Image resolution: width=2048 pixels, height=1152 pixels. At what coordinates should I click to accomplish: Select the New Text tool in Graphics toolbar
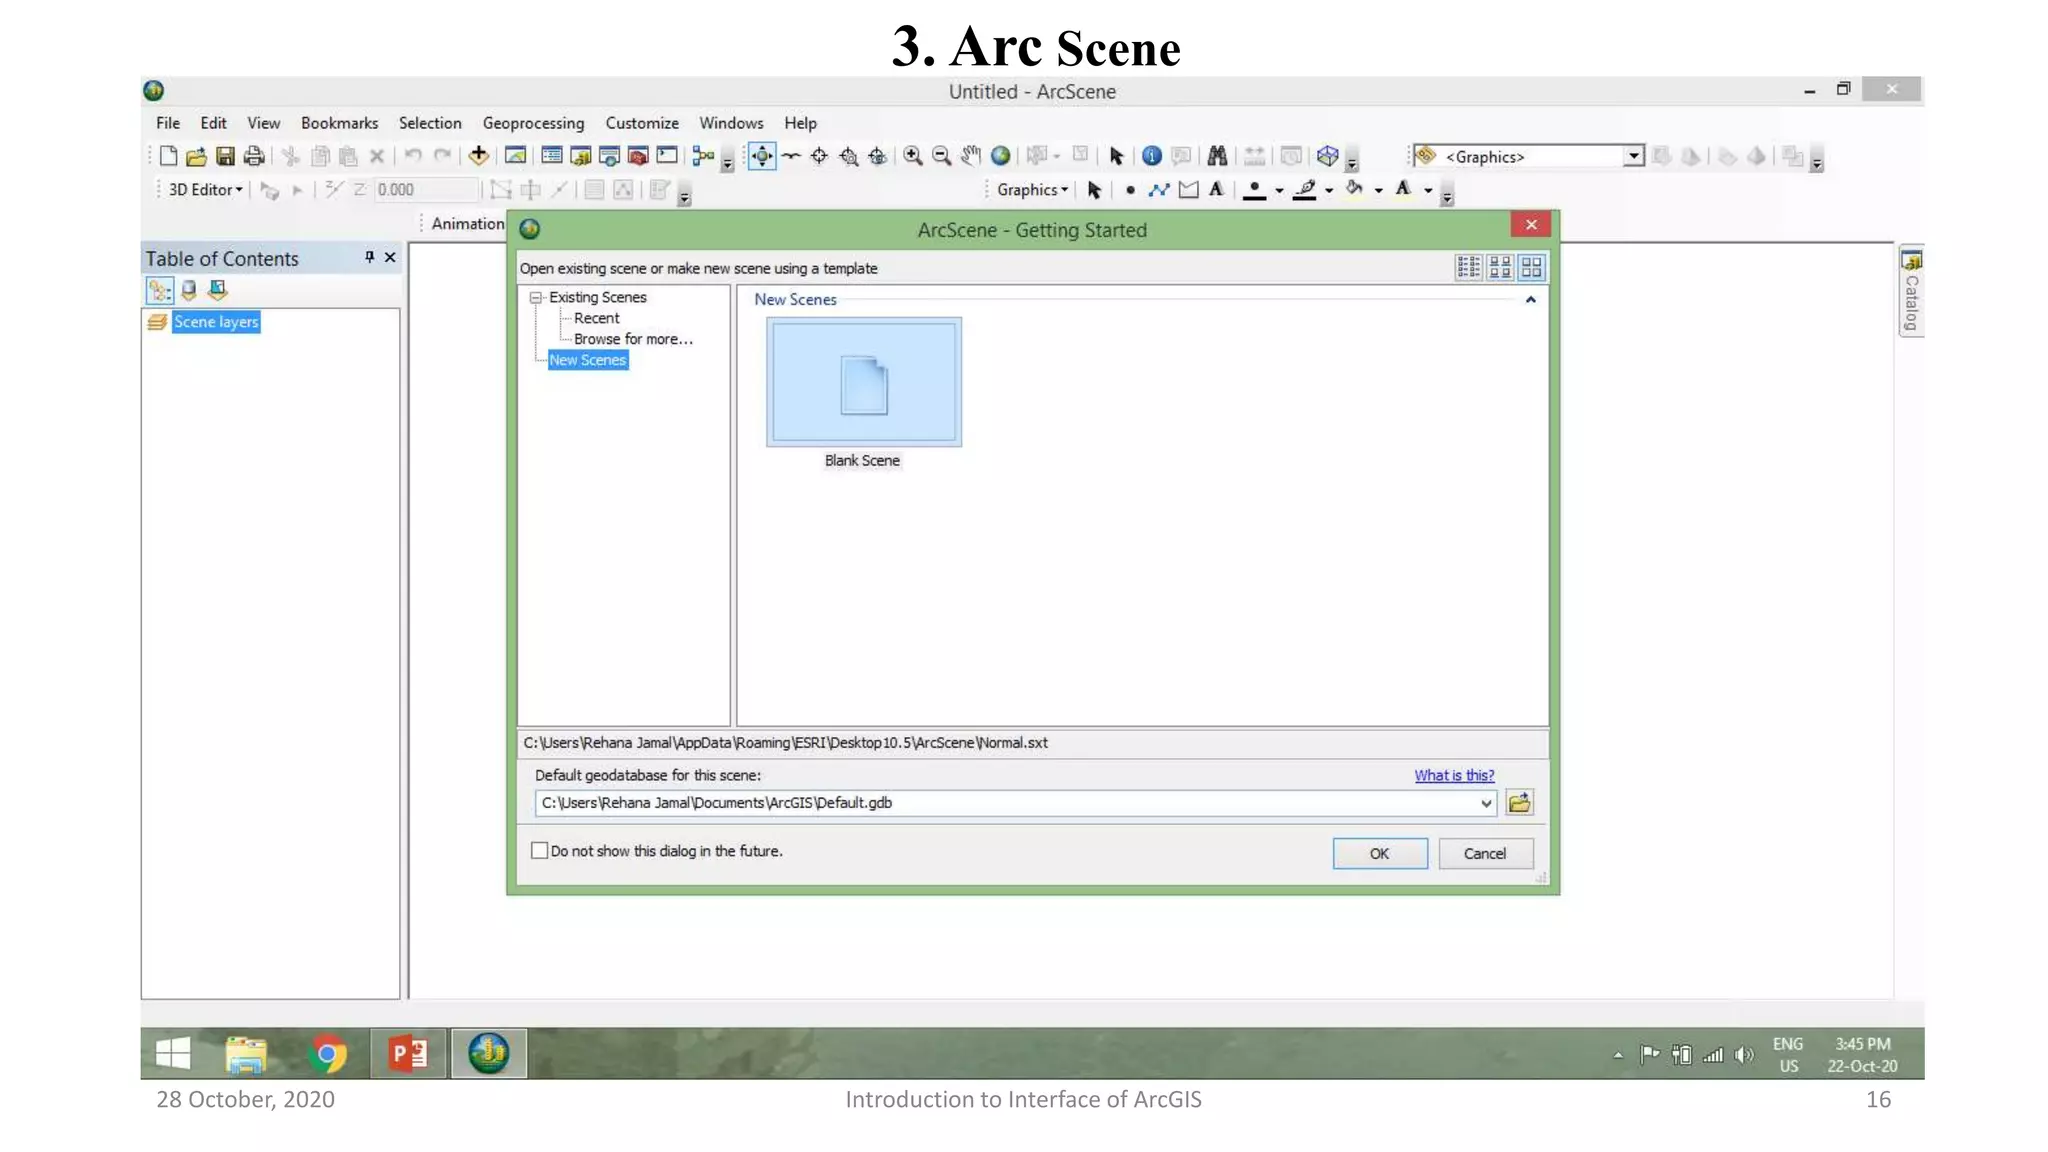coord(1216,190)
